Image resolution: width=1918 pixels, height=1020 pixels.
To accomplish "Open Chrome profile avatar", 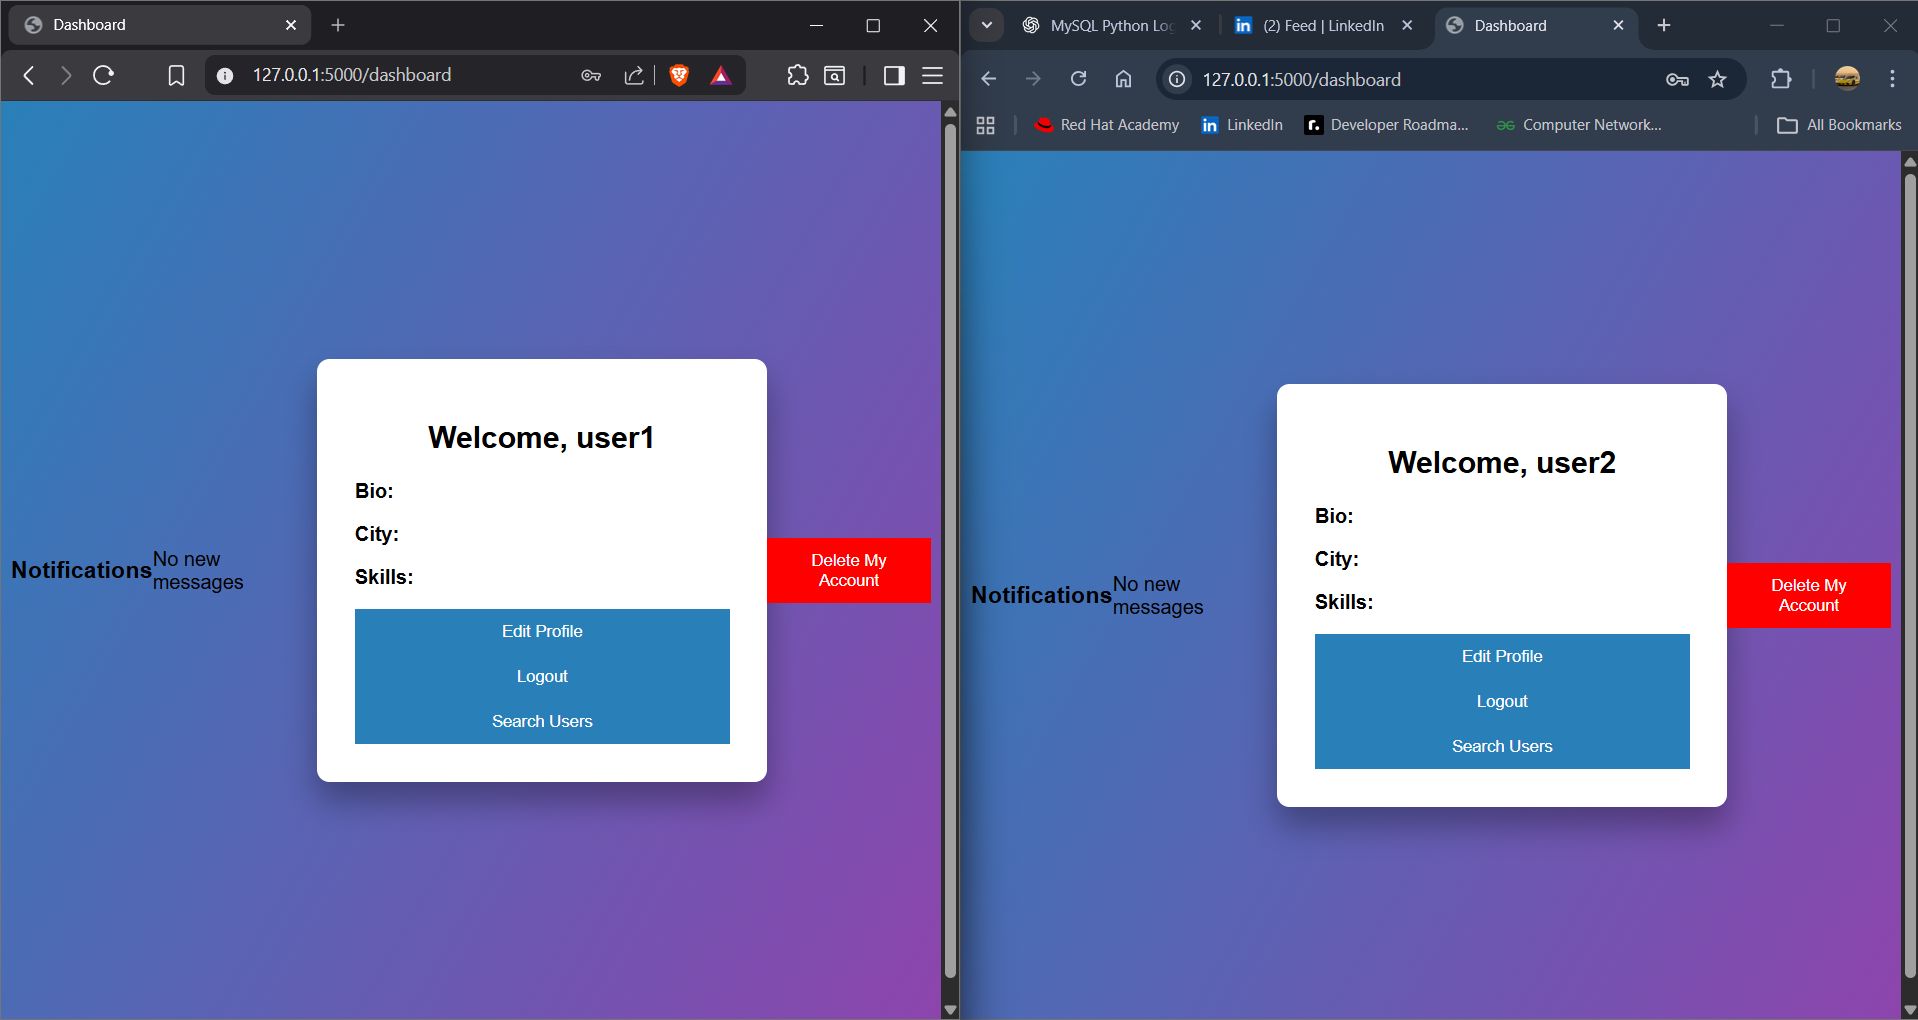I will [1846, 79].
